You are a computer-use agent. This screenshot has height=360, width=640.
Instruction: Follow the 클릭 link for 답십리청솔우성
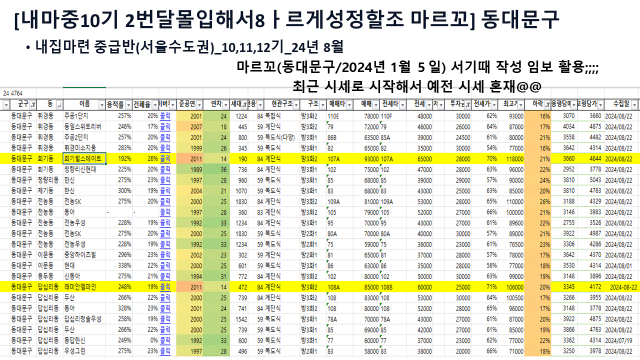tap(165, 319)
